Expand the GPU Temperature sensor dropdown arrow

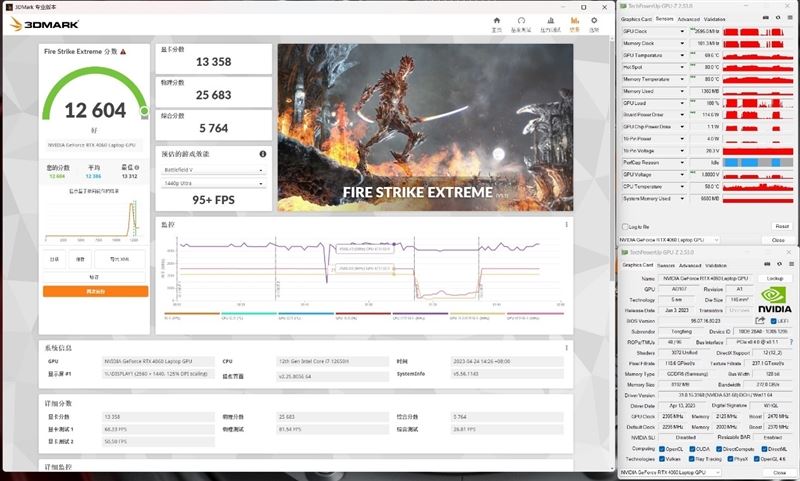point(682,55)
